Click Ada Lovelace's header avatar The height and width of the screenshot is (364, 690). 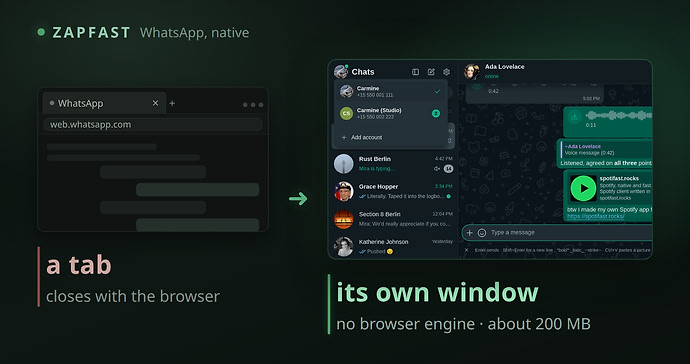point(472,71)
